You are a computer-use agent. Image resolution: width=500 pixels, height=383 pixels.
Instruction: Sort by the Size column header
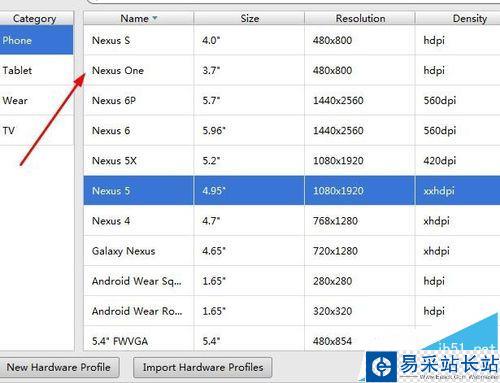[x=249, y=18]
